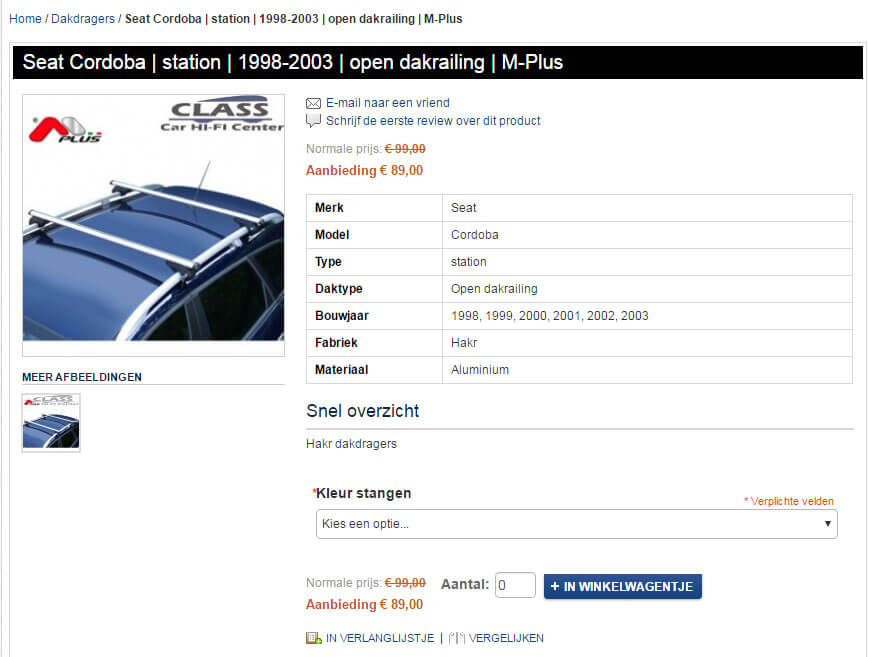Click the Class Car Hi-Fi Center logo
The height and width of the screenshot is (657, 869).
222,115
